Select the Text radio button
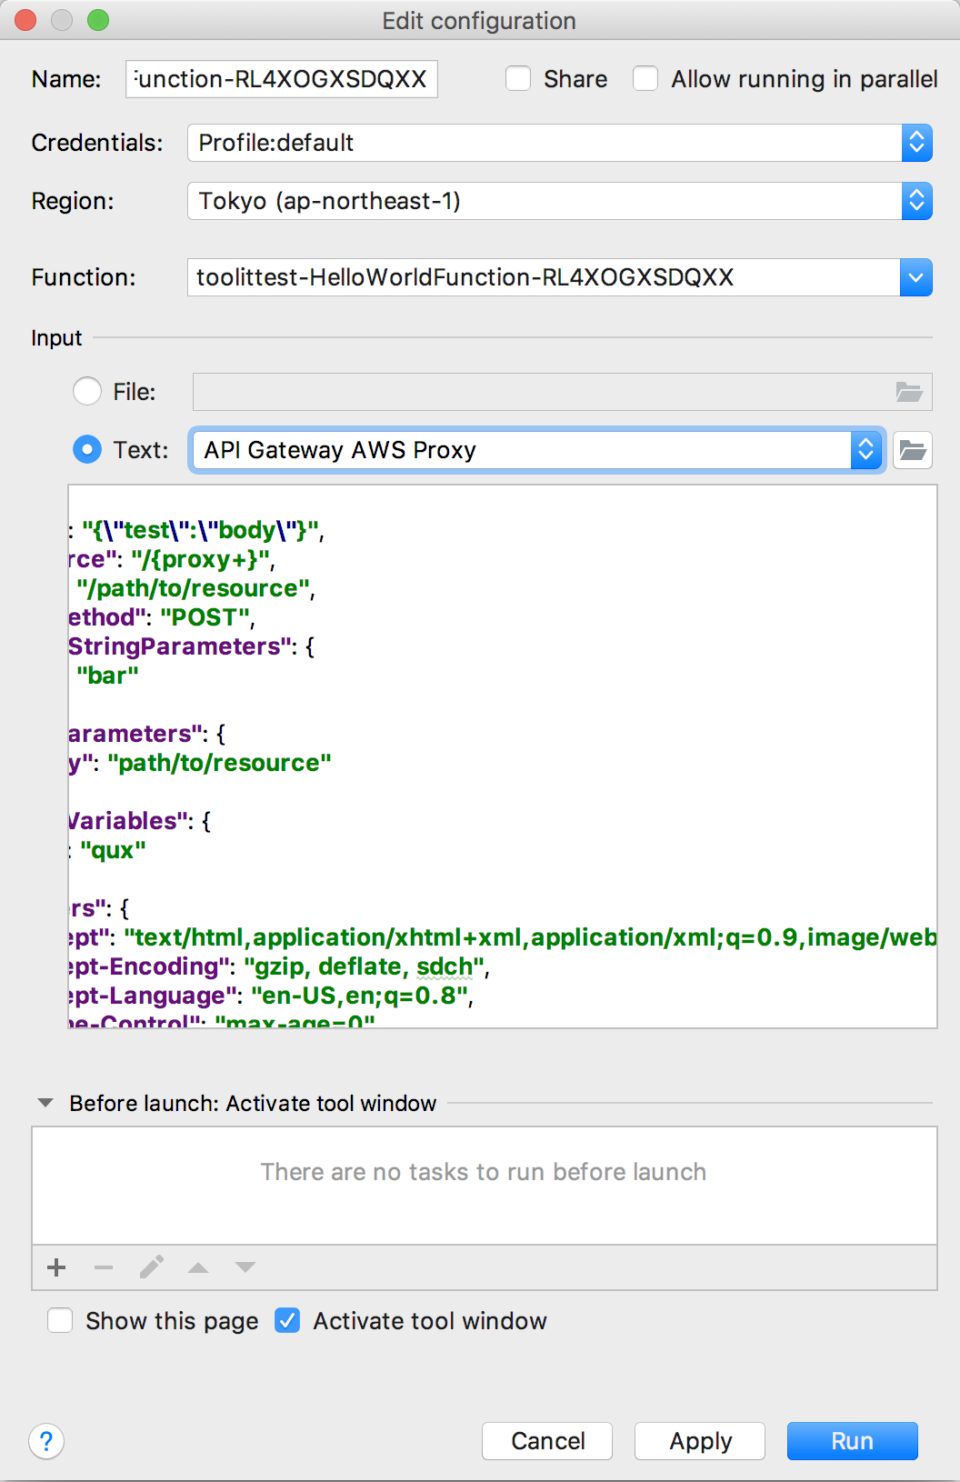Image resolution: width=960 pixels, height=1482 pixels. [87, 450]
